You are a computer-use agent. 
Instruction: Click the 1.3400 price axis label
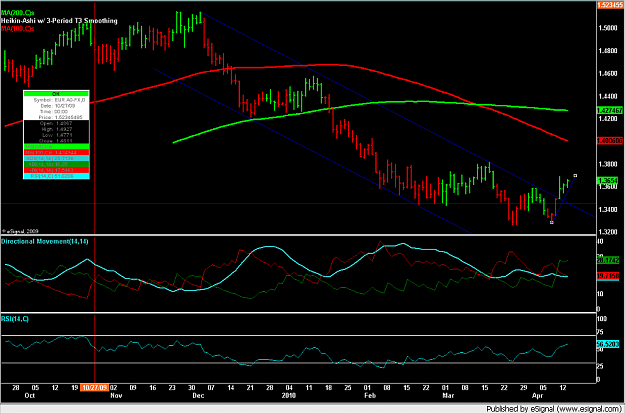pos(609,210)
